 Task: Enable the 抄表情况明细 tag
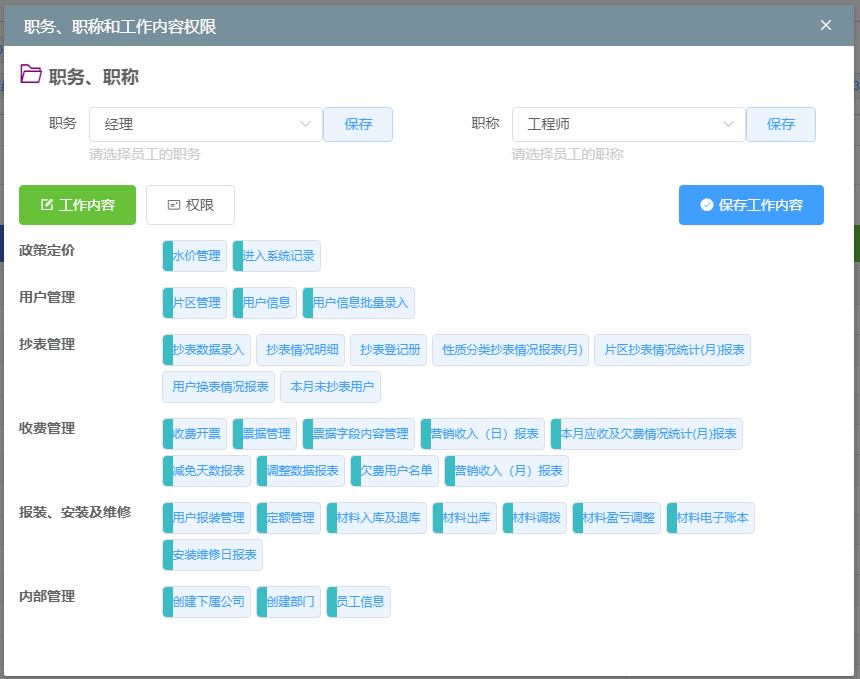(x=302, y=350)
